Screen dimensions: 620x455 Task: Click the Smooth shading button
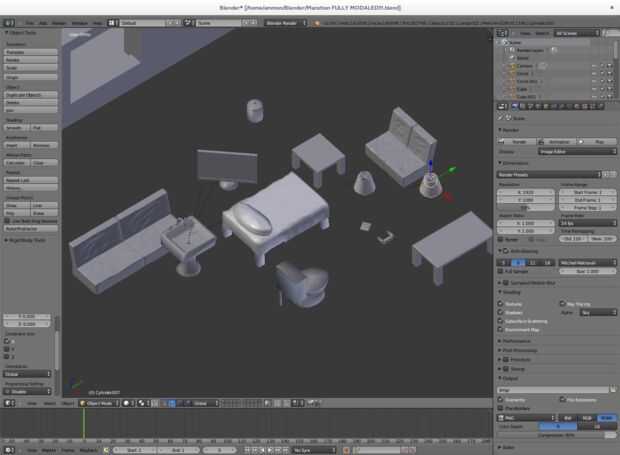click(17, 128)
